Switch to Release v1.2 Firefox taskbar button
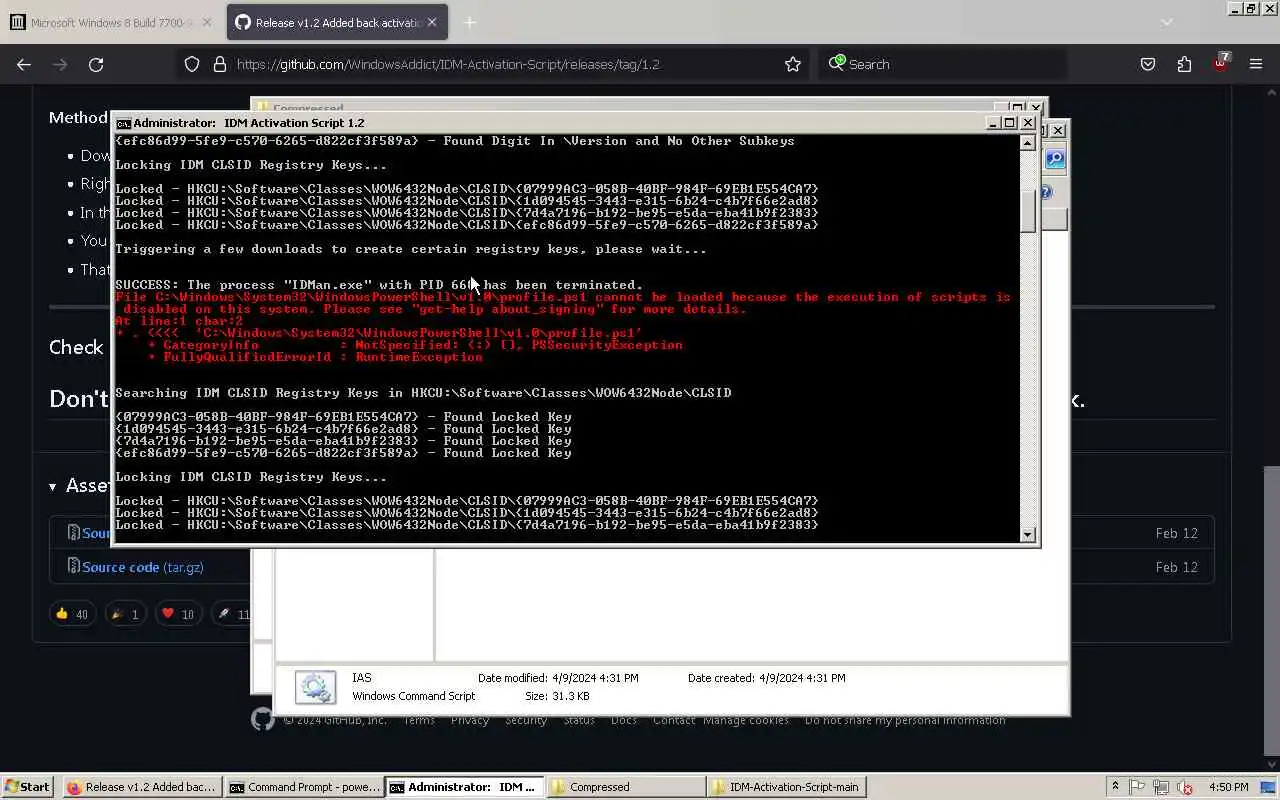Image resolution: width=1280 pixels, height=800 pixels. tap(141, 787)
